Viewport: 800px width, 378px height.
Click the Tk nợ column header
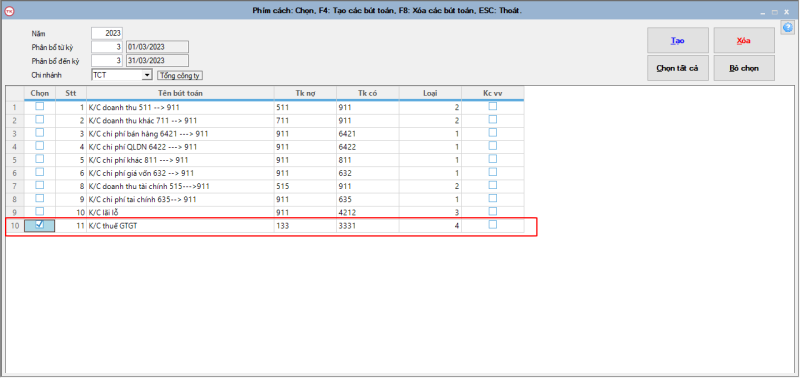(306, 93)
